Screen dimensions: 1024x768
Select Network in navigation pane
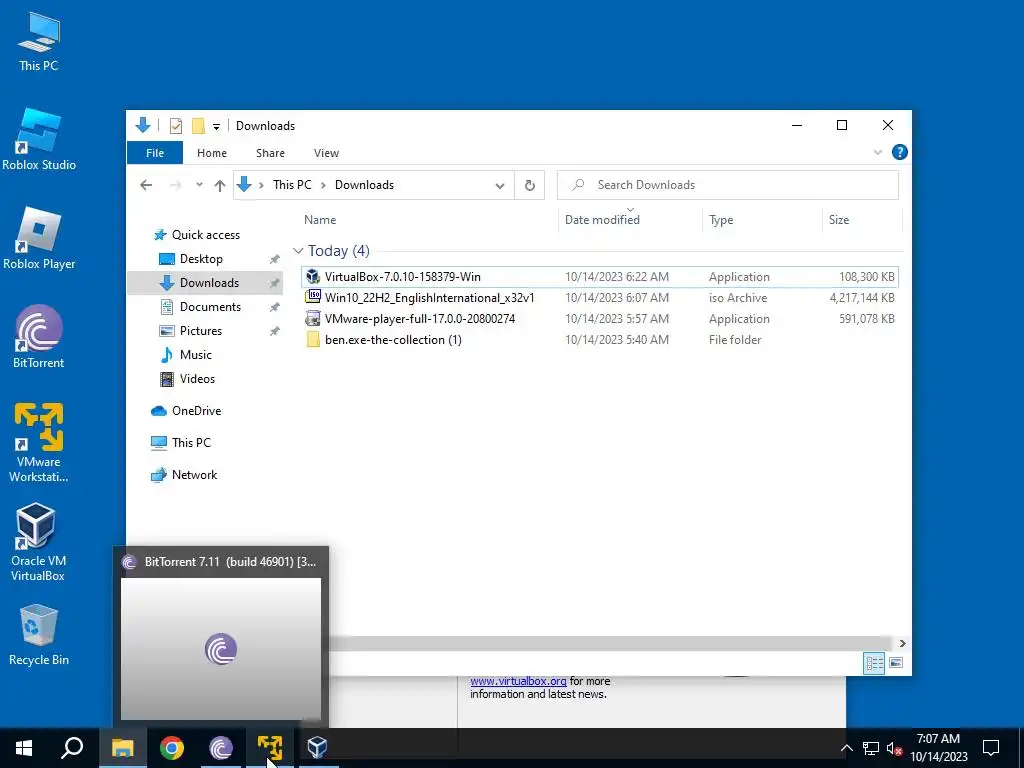194,475
